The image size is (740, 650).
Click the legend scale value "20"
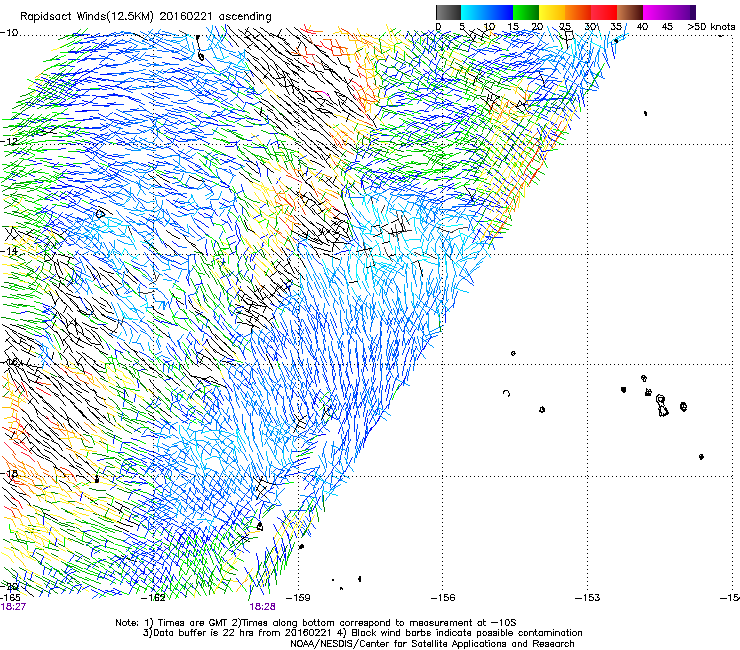click(x=538, y=27)
